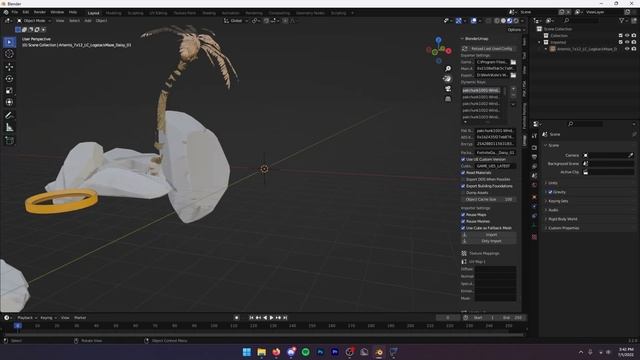The image size is (640, 360).
Task: Click eyedropper beside Camera field
Action: 631,155
